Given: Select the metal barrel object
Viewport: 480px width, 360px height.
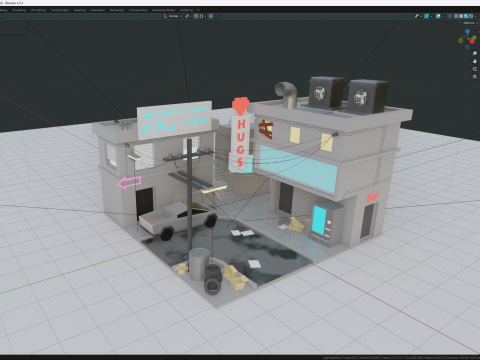Looking at the screenshot, I should (x=199, y=264).
